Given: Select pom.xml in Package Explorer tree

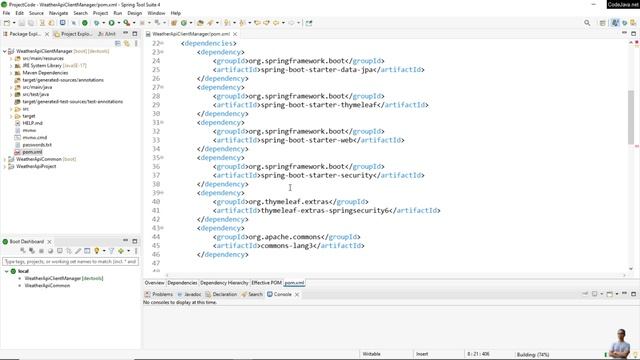Looking at the screenshot, I should coord(32,152).
